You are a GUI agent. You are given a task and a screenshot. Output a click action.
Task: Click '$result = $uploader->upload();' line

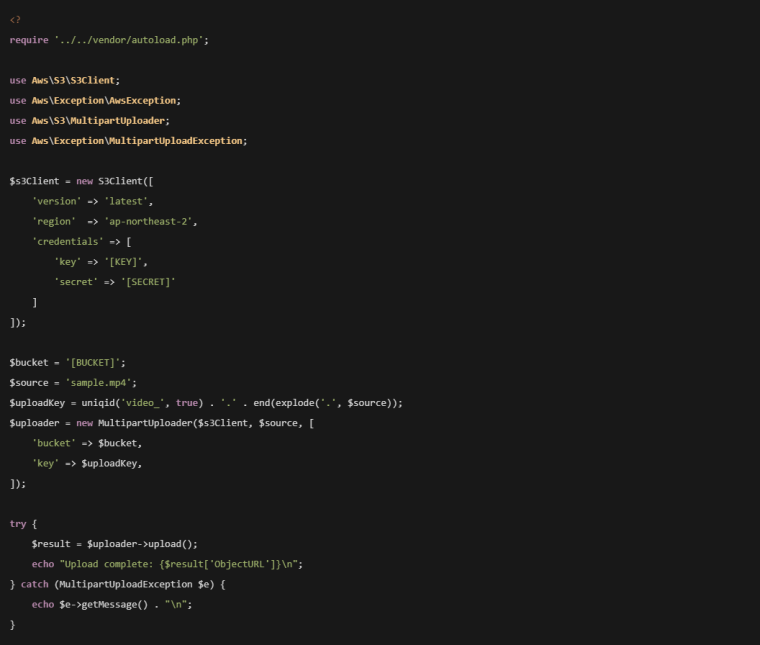click(114, 544)
